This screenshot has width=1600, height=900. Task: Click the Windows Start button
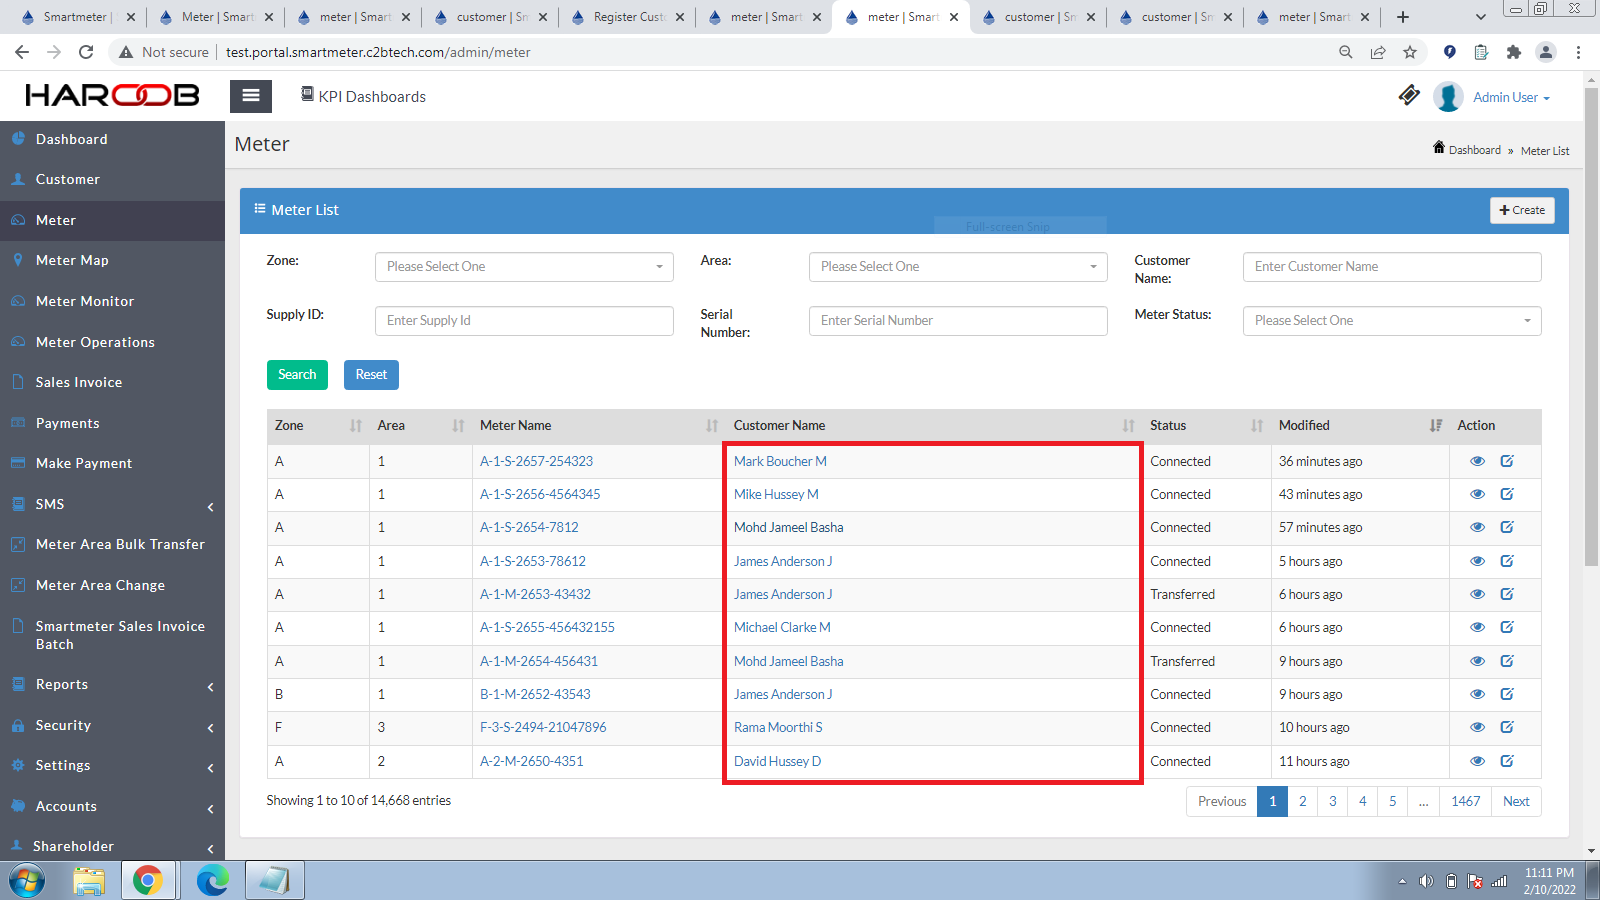click(x=27, y=881)
